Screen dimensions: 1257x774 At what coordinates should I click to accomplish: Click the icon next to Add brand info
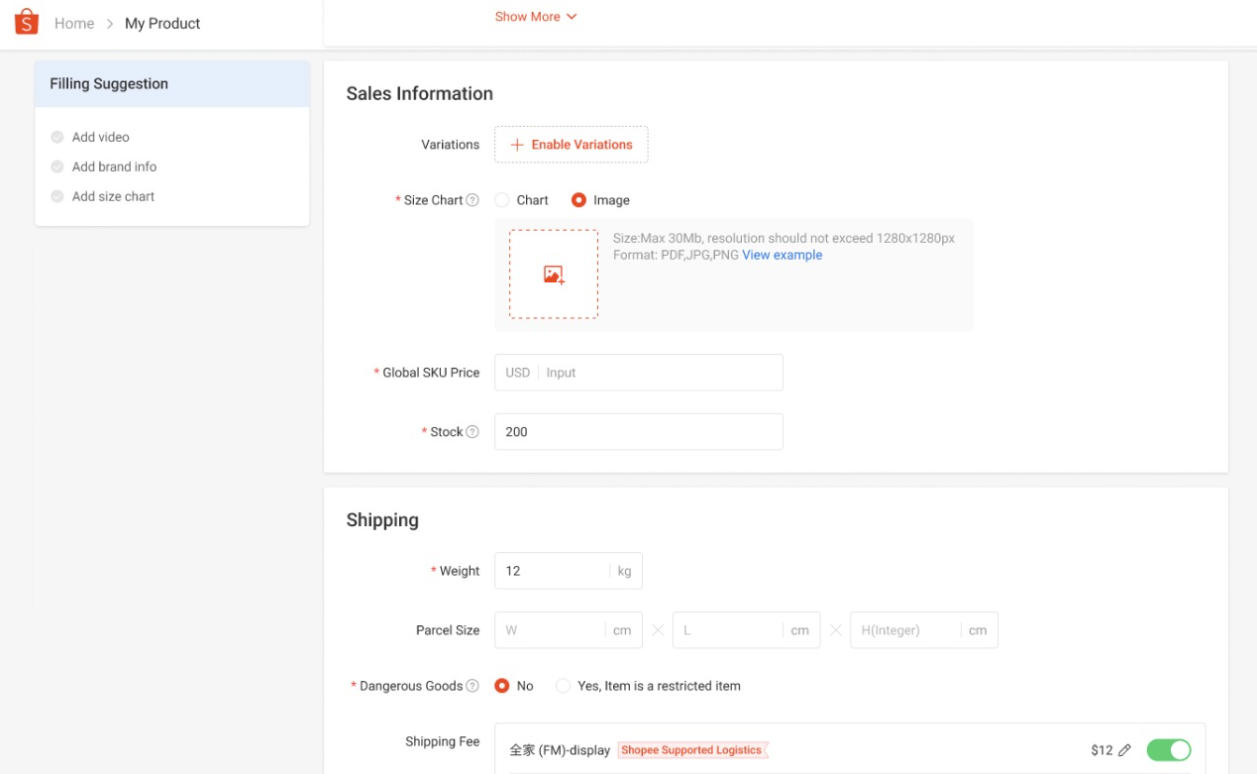(57, 166)
